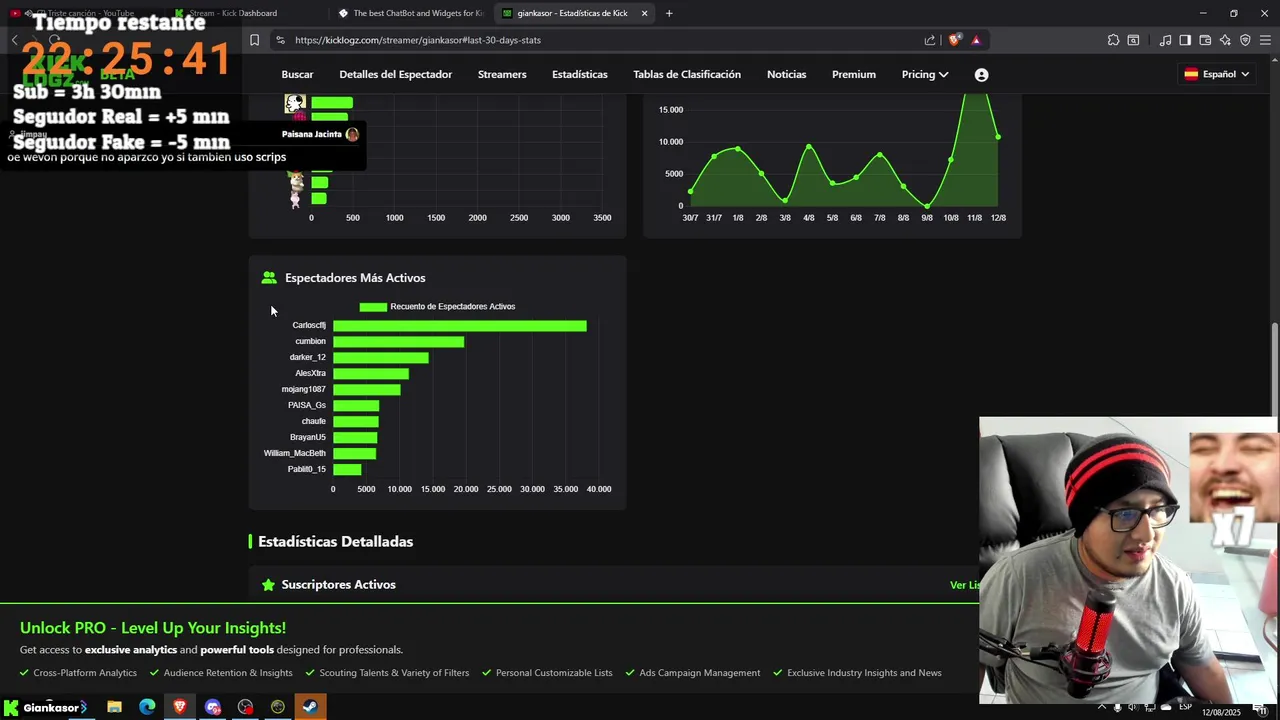Open File Explorer from the taskbar
Image resolution: width=1280 pixels, height=720 pixels.
click(114, 707)
